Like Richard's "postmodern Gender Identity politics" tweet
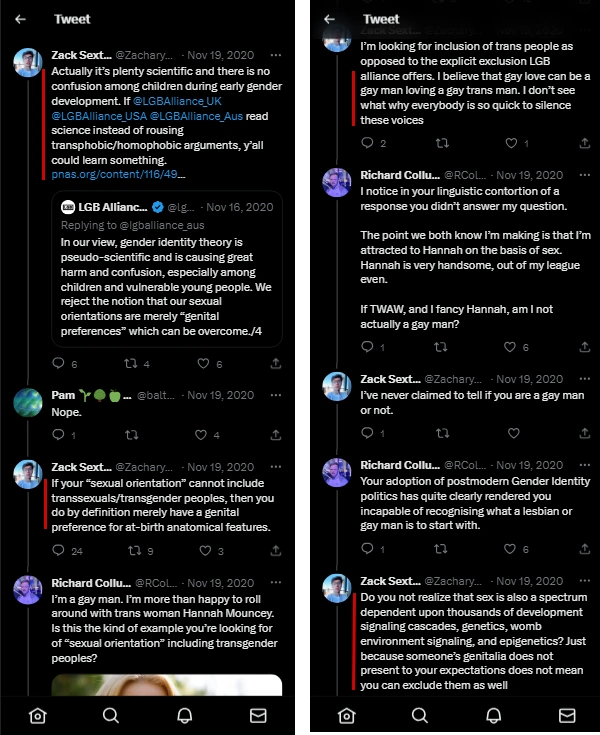The width and height of the screenshot is (600, 735). 511,549
